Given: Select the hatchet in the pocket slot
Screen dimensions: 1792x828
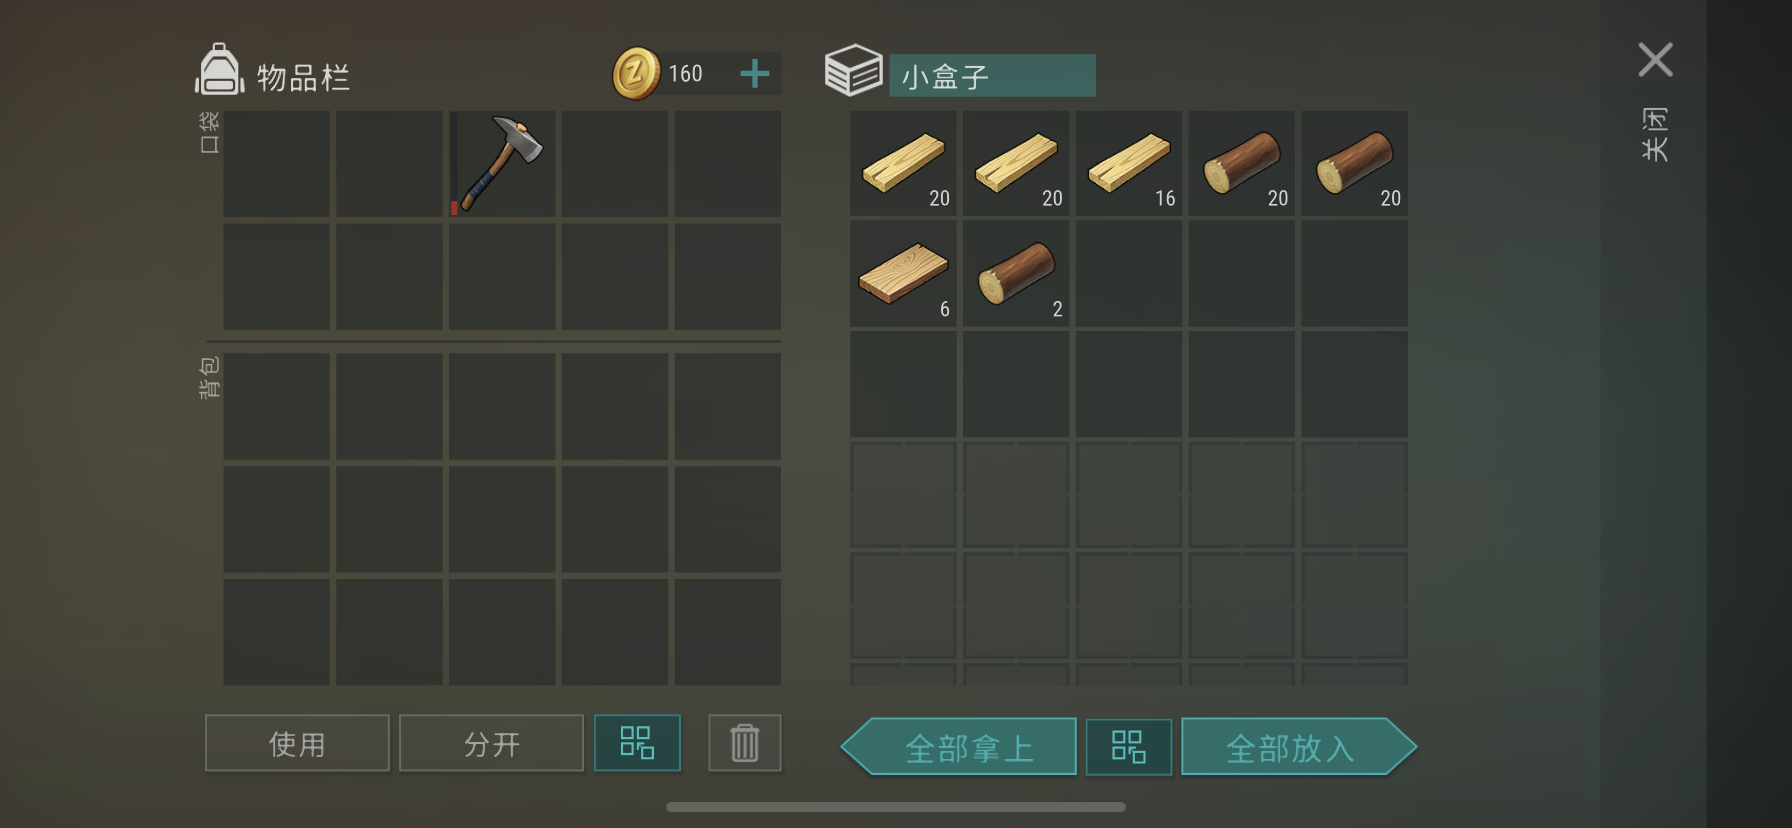Looking at the screenshot, I should coord(502,164).
